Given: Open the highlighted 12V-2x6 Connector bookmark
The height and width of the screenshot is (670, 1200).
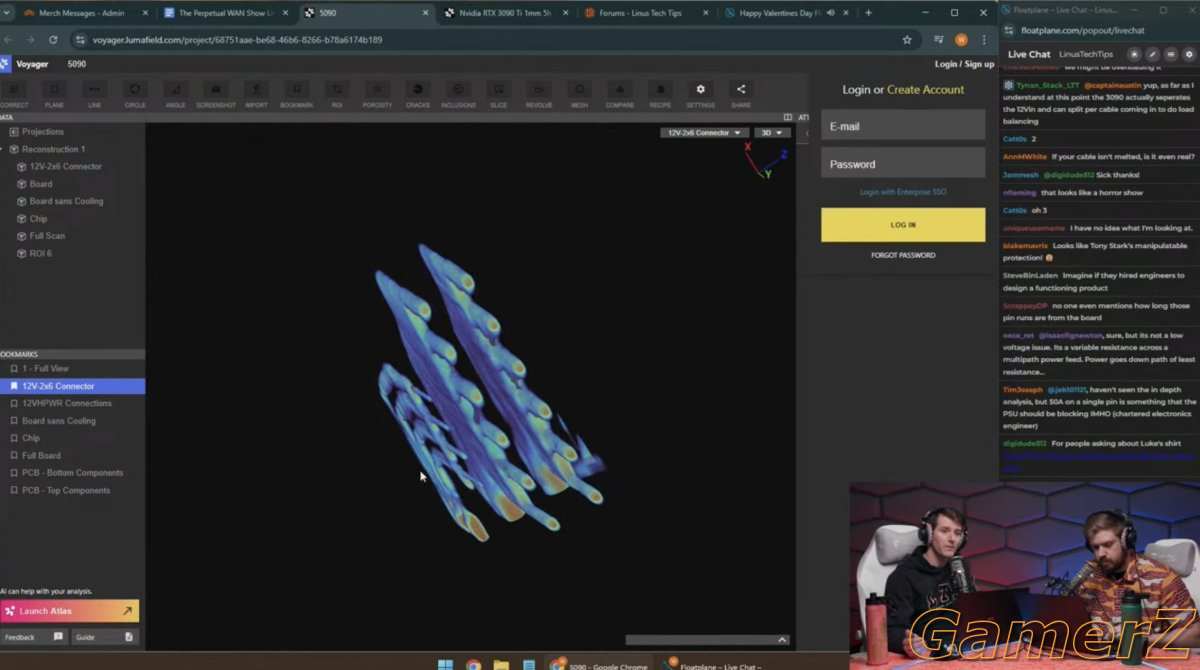Looking at the screenshot, I should (x=72, y=386).
